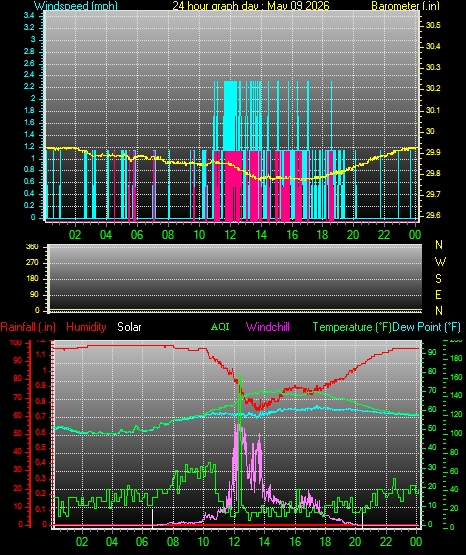Click the 1.1 value on the rainfall axis
466x555 pixels.
41,355
